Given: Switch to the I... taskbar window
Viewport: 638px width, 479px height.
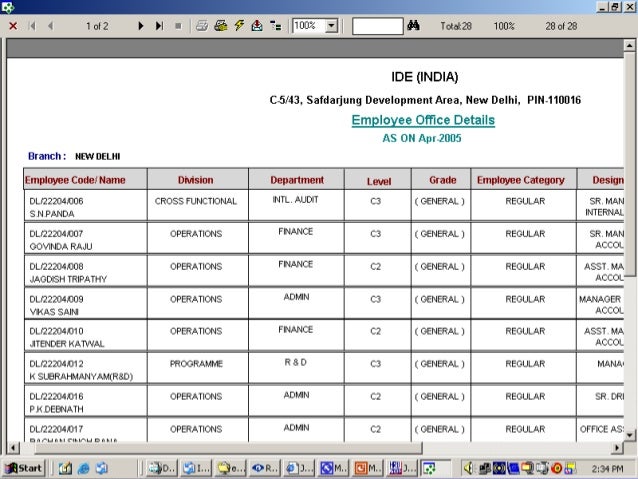Looking at the screenshot, I should [x=196, y=468].
